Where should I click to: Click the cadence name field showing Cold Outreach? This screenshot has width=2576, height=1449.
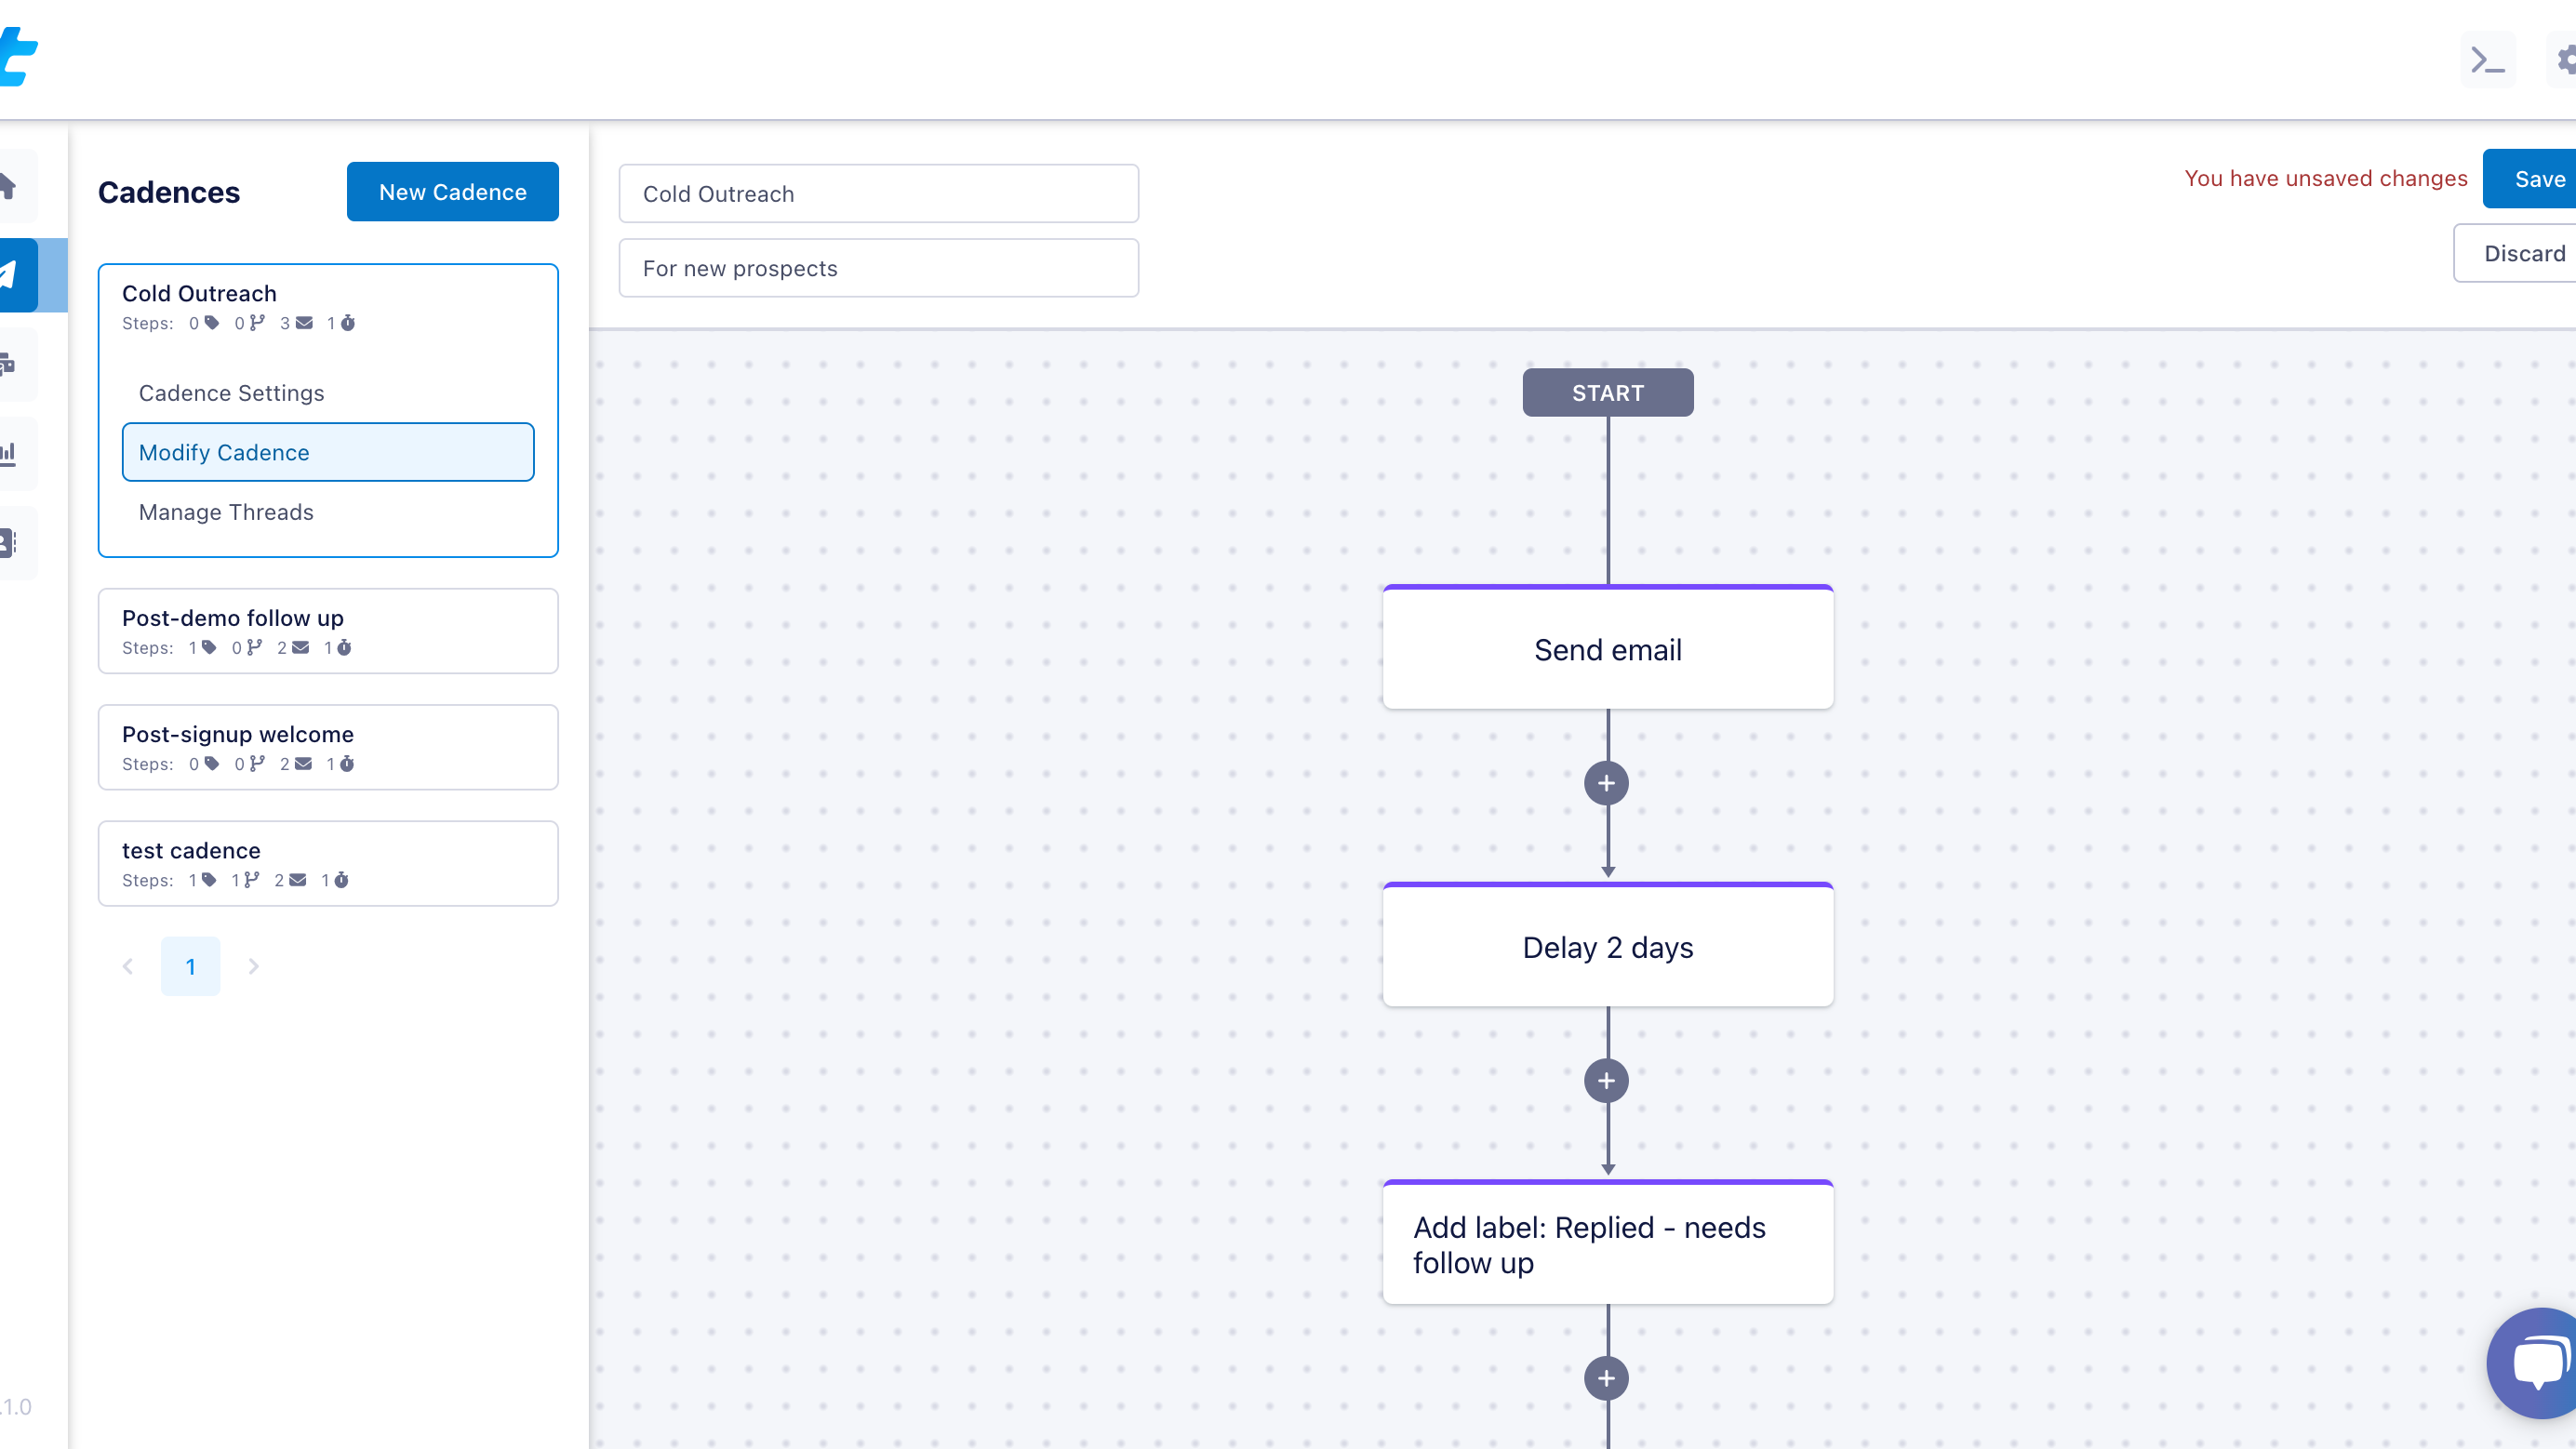click(x=878, y=193)
